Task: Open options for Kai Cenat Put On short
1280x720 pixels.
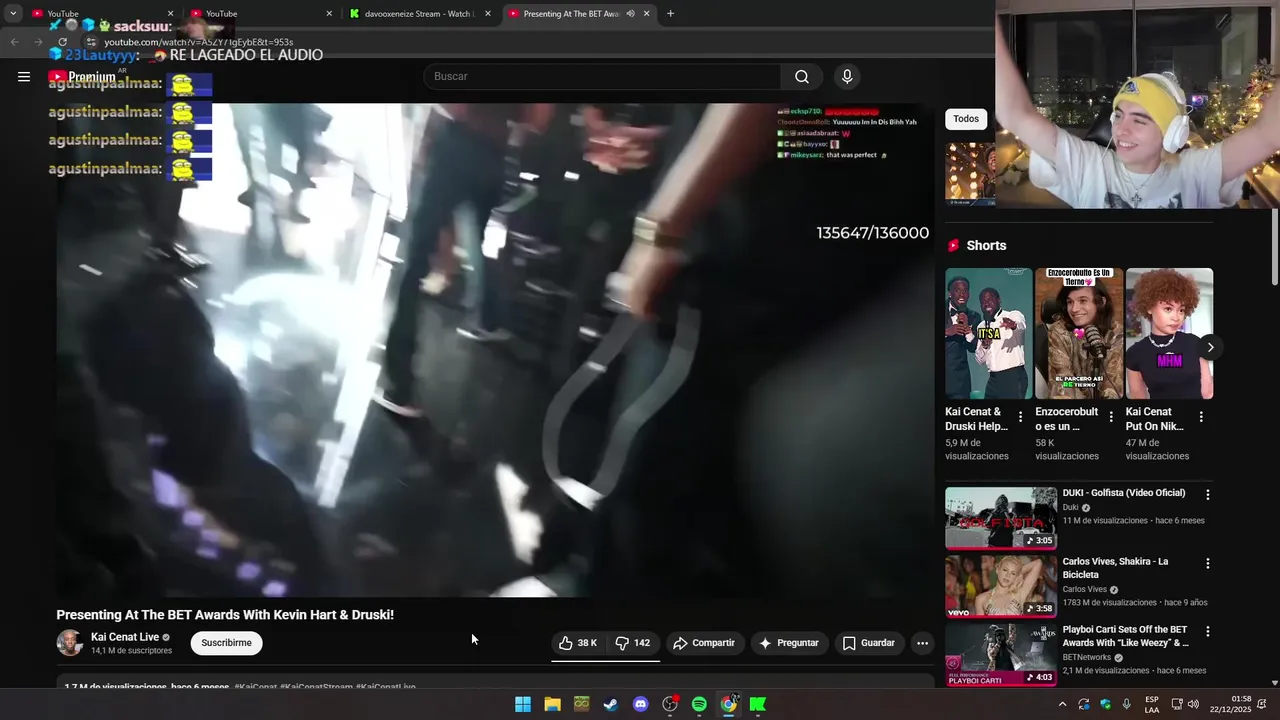Action: coord(1201,417)
